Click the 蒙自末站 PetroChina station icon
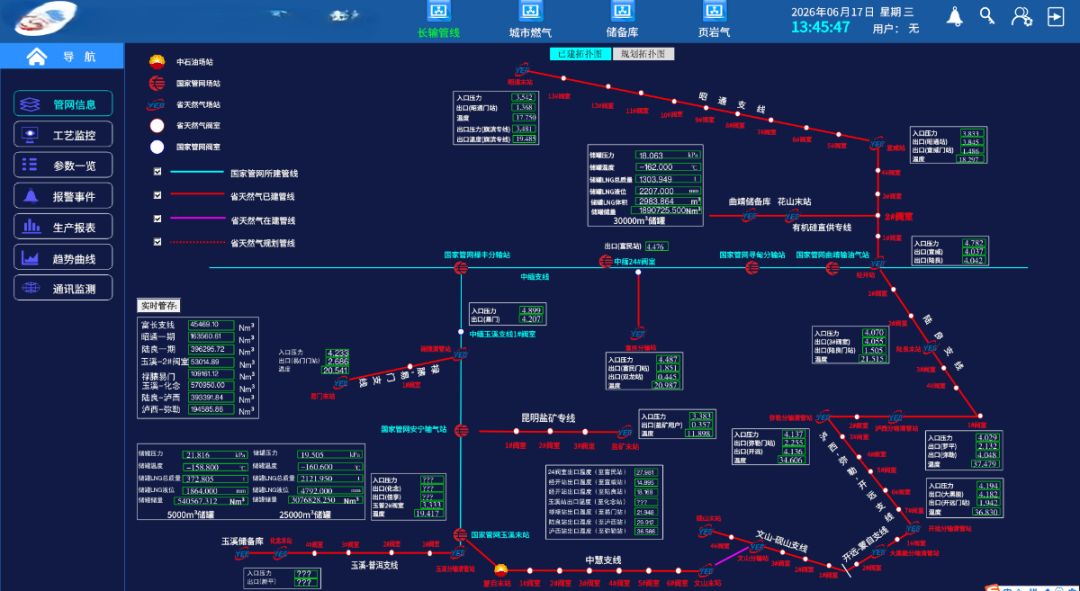The height and width of the screenshot is (591, 1080). (x=501, y=570)
